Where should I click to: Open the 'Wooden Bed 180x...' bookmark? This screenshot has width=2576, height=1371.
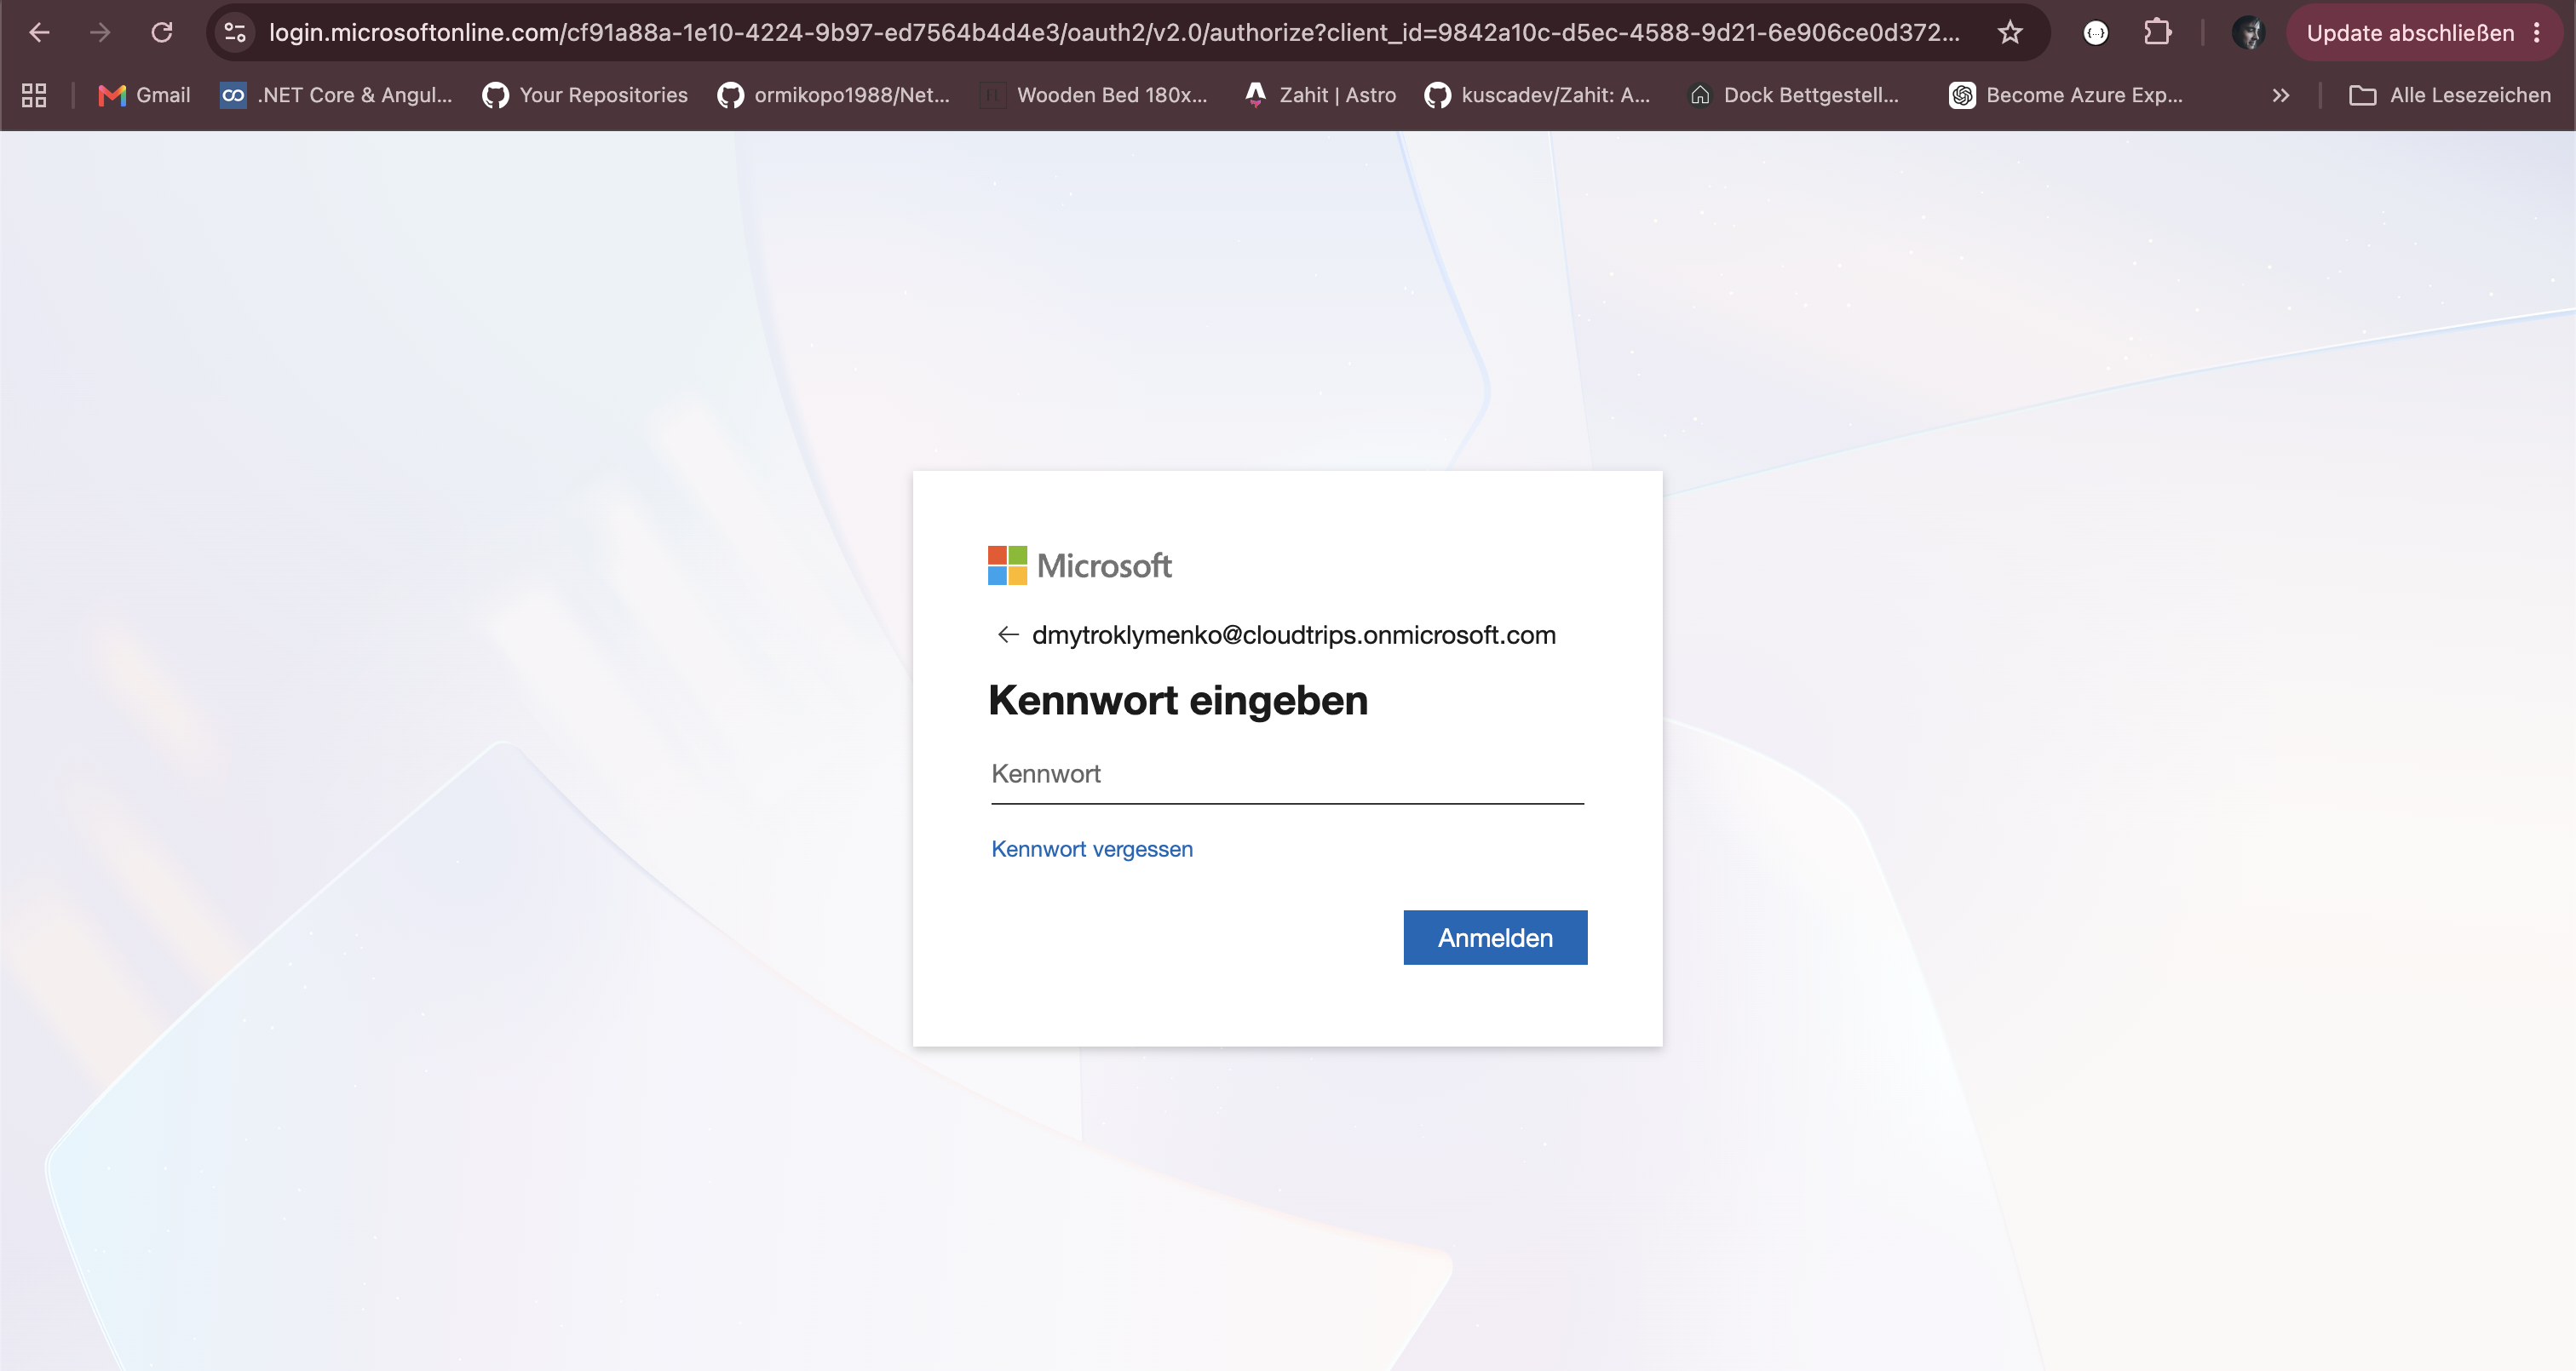1094,95
